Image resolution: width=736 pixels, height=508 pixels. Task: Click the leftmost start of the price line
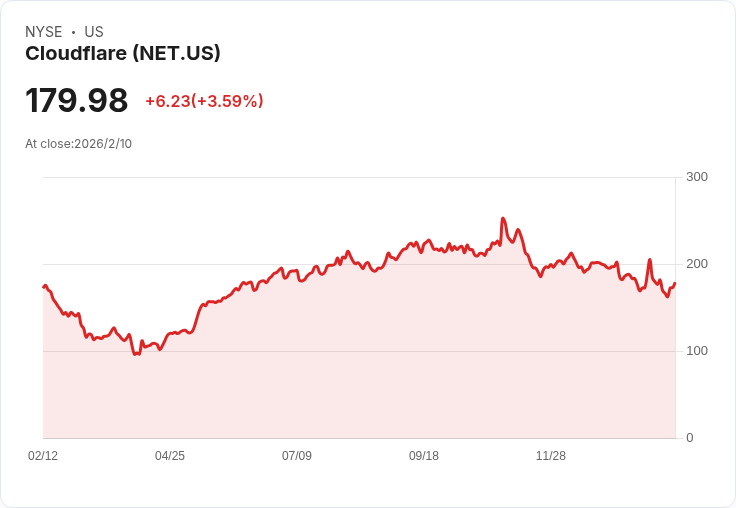pyautogui.click(x=44, y=287)
